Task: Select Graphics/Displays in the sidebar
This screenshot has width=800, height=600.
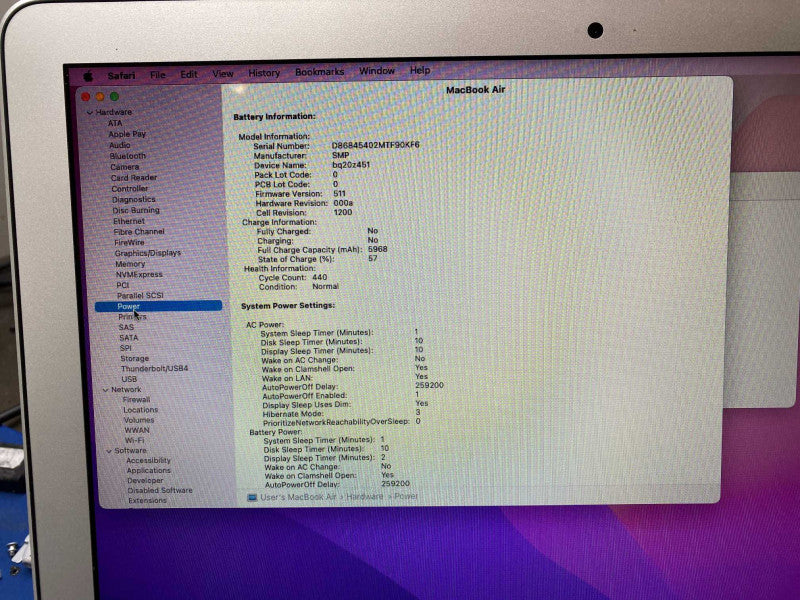Action: tap(147, 253)
